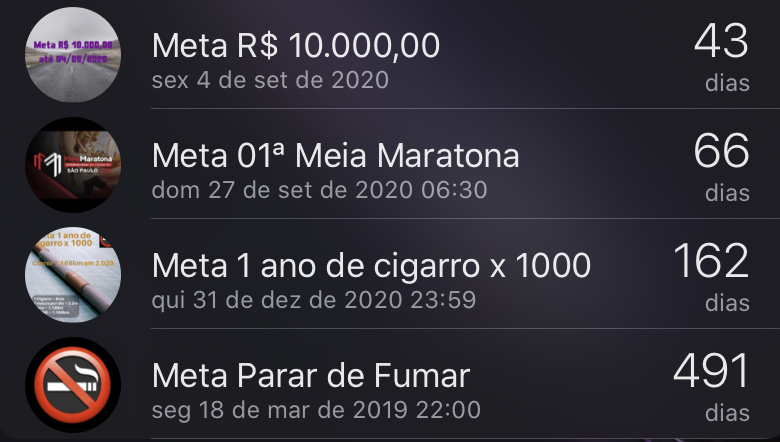Select the cigarette x 1000 circular picture
The image size is (780, 442).
point(73,274)
